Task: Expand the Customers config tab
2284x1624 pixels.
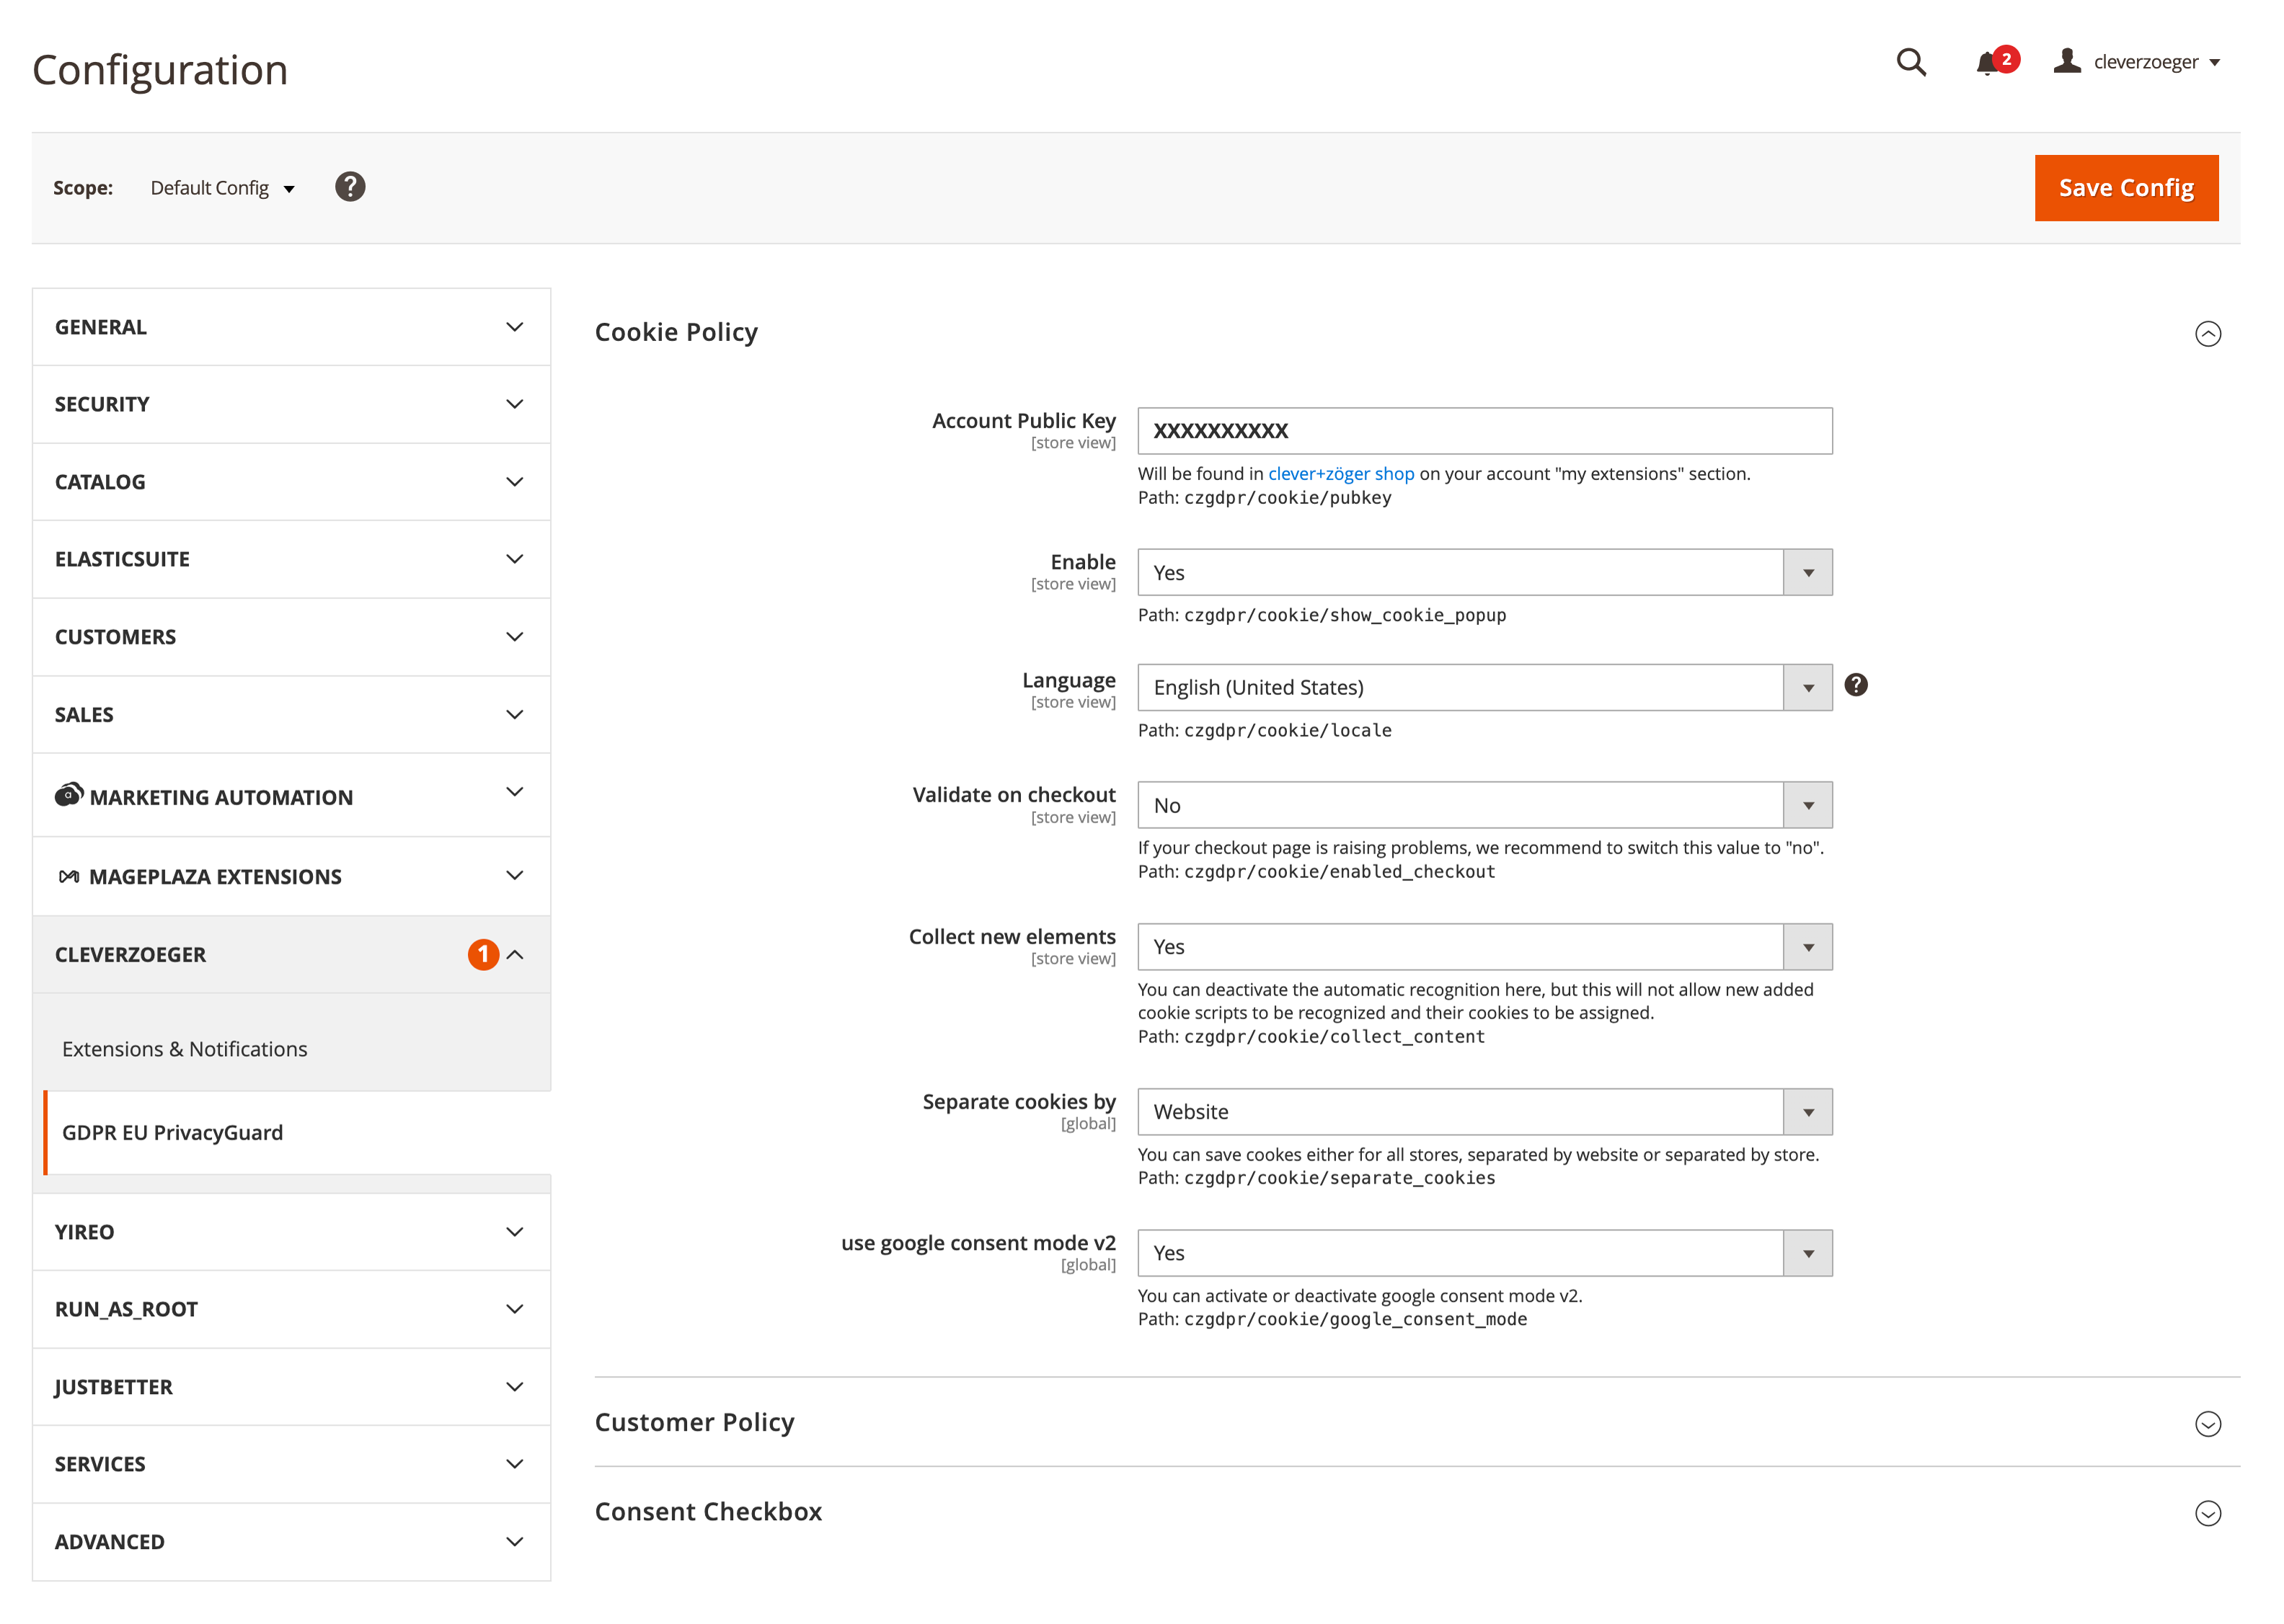Action: pos(291,637)
